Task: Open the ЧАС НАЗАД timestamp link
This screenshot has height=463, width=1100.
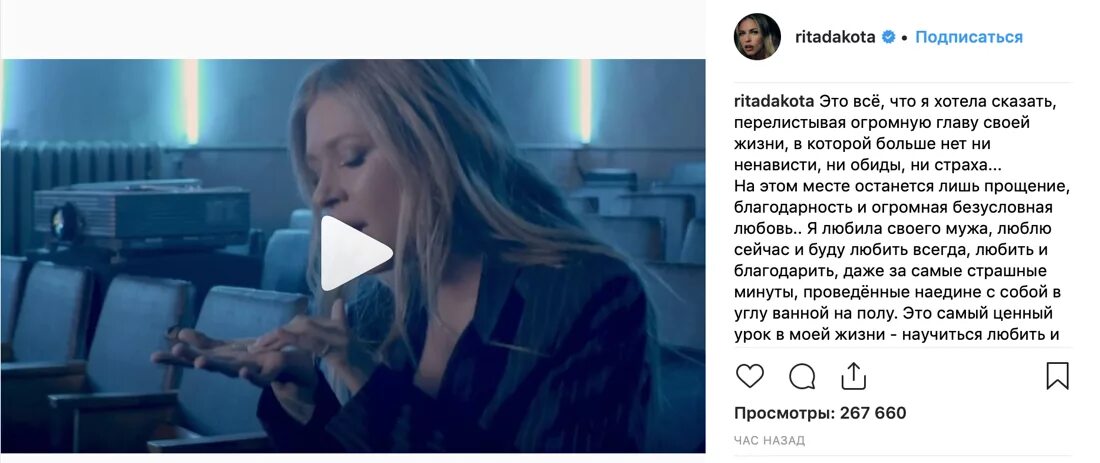Action: pyautogui.click(x=769, y=441)
